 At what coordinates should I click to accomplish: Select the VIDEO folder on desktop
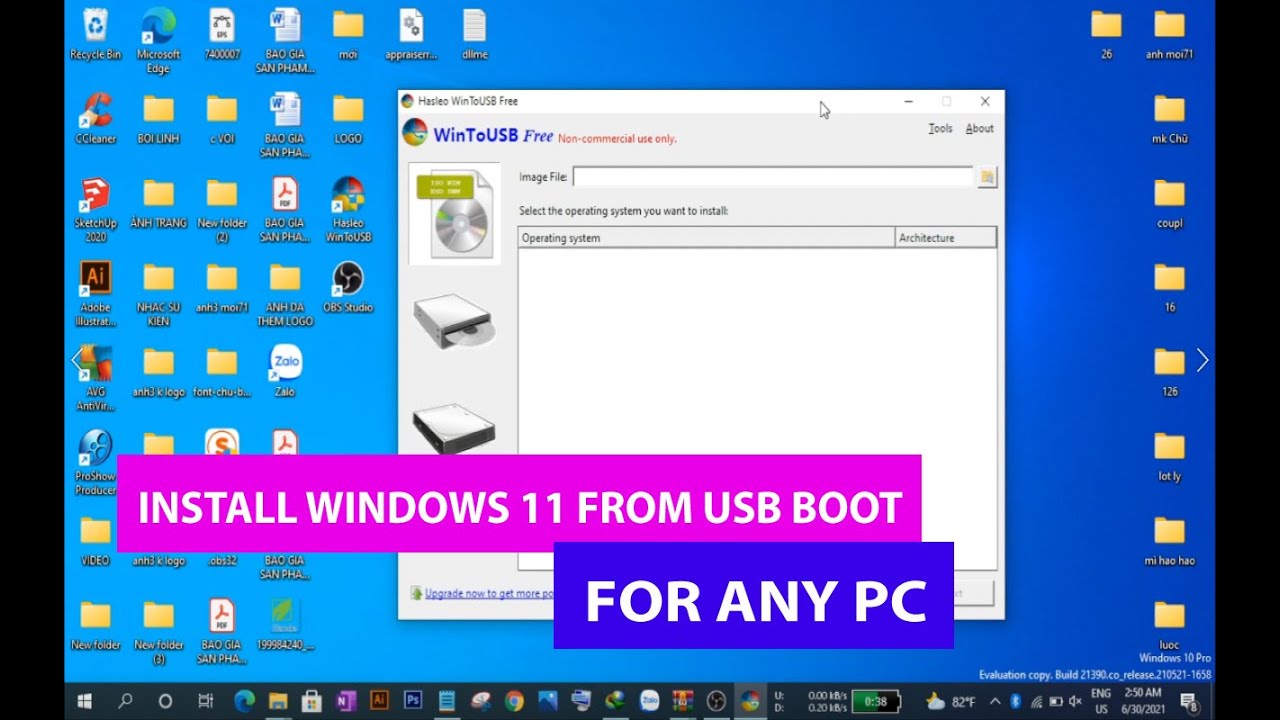click(95, 540)
